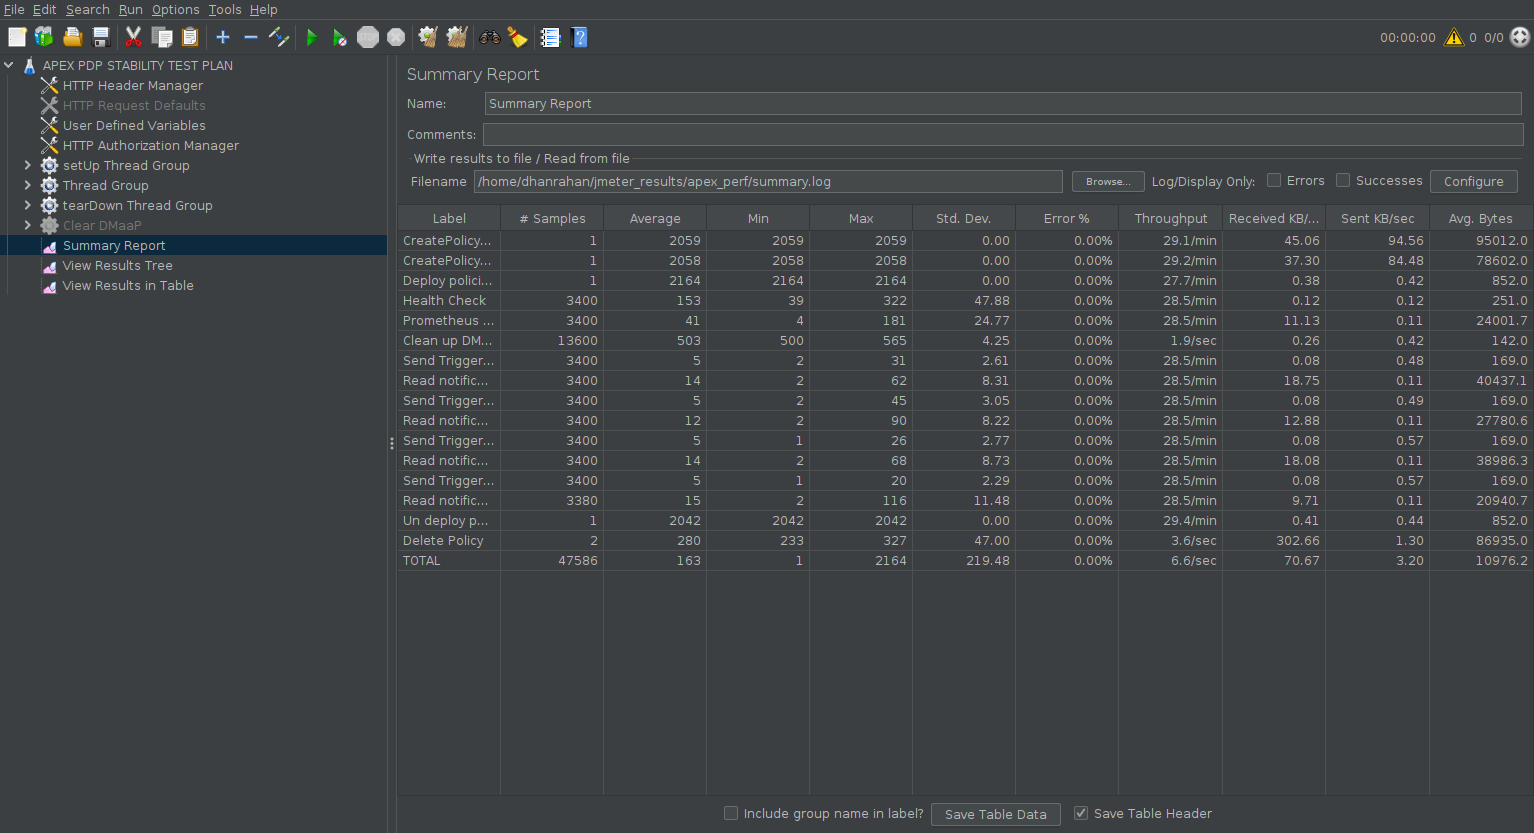Click the Label column header

tap(449, 218)
